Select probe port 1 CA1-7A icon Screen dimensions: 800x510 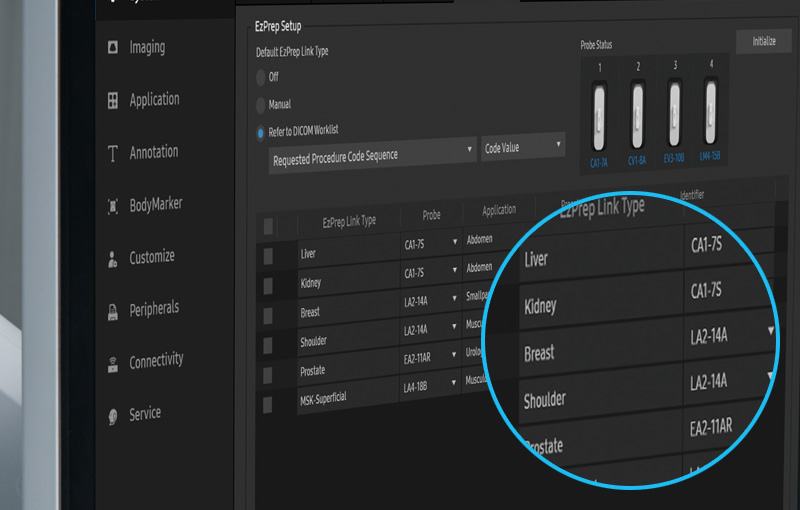[599, 118]
